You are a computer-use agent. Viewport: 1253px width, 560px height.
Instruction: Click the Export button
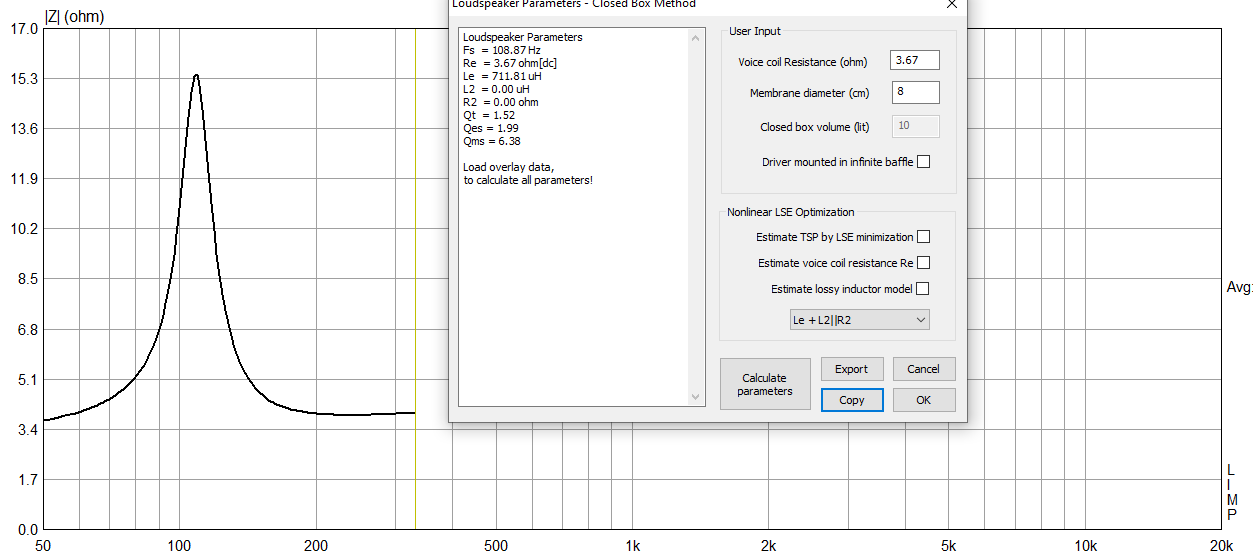[x=852, y=369]
